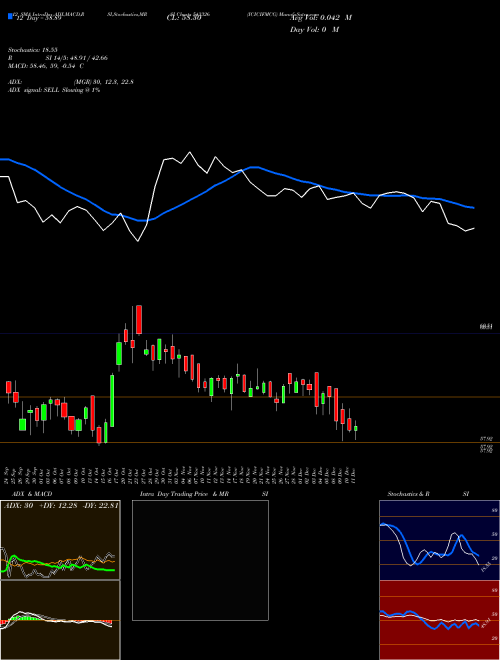The width and height of the screenshot is (500, 660).
Task: Open the MACD histogram chart panel
Action: [60, 620]
